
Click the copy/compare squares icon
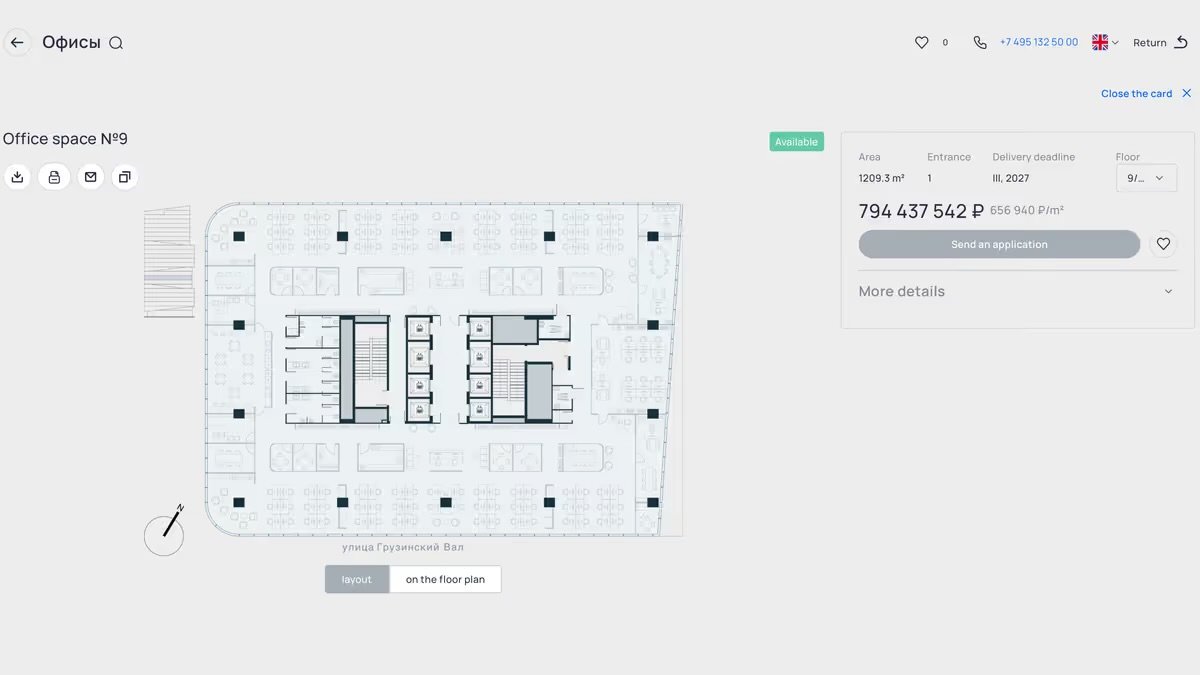[124, 177]
